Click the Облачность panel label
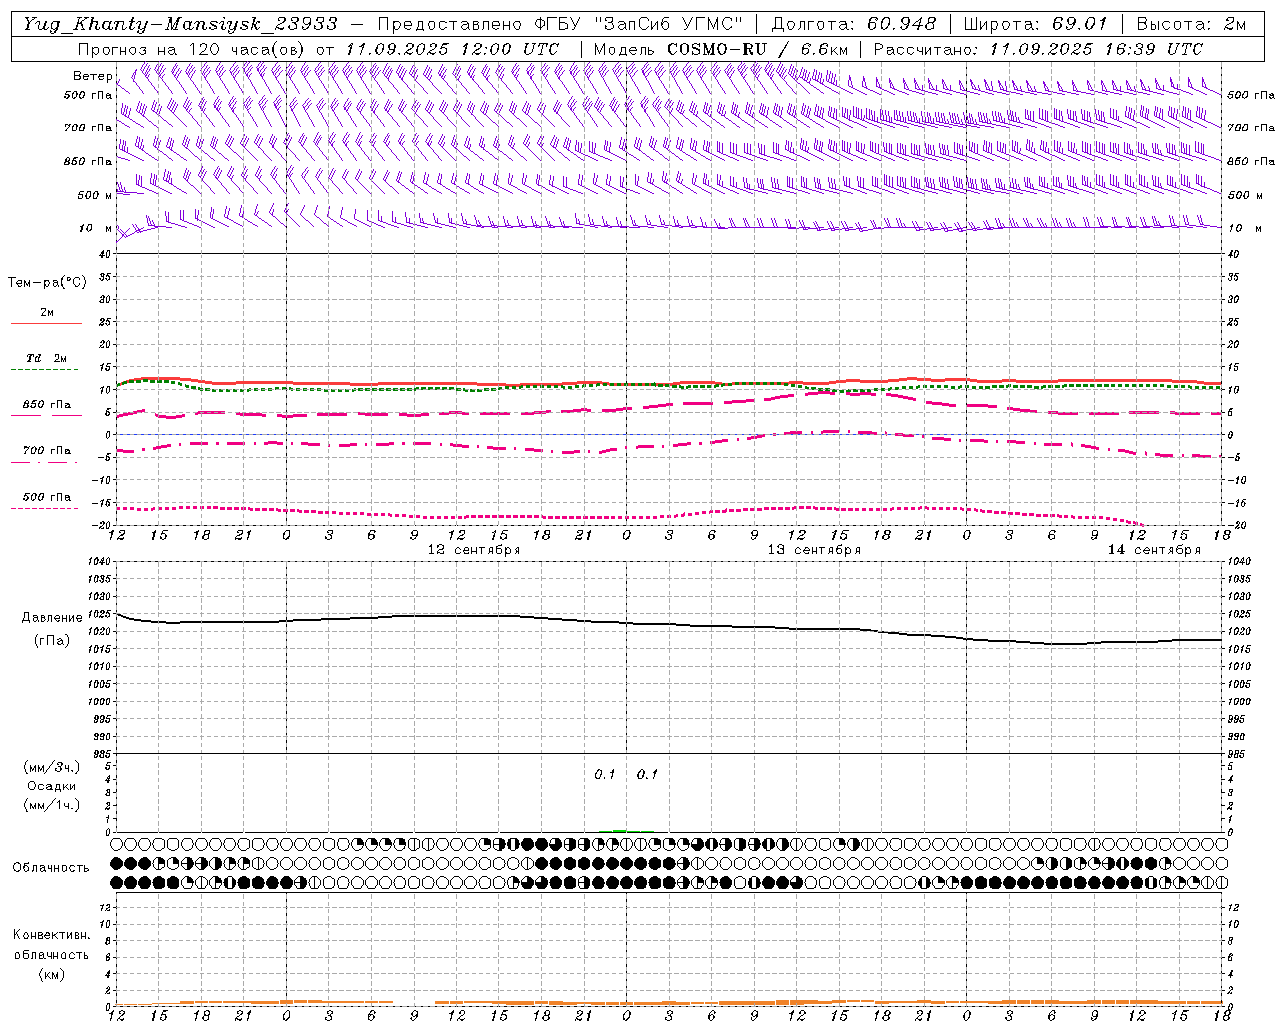The image size is (1280, 1024). pyautogui.click(x=51, y=868)
